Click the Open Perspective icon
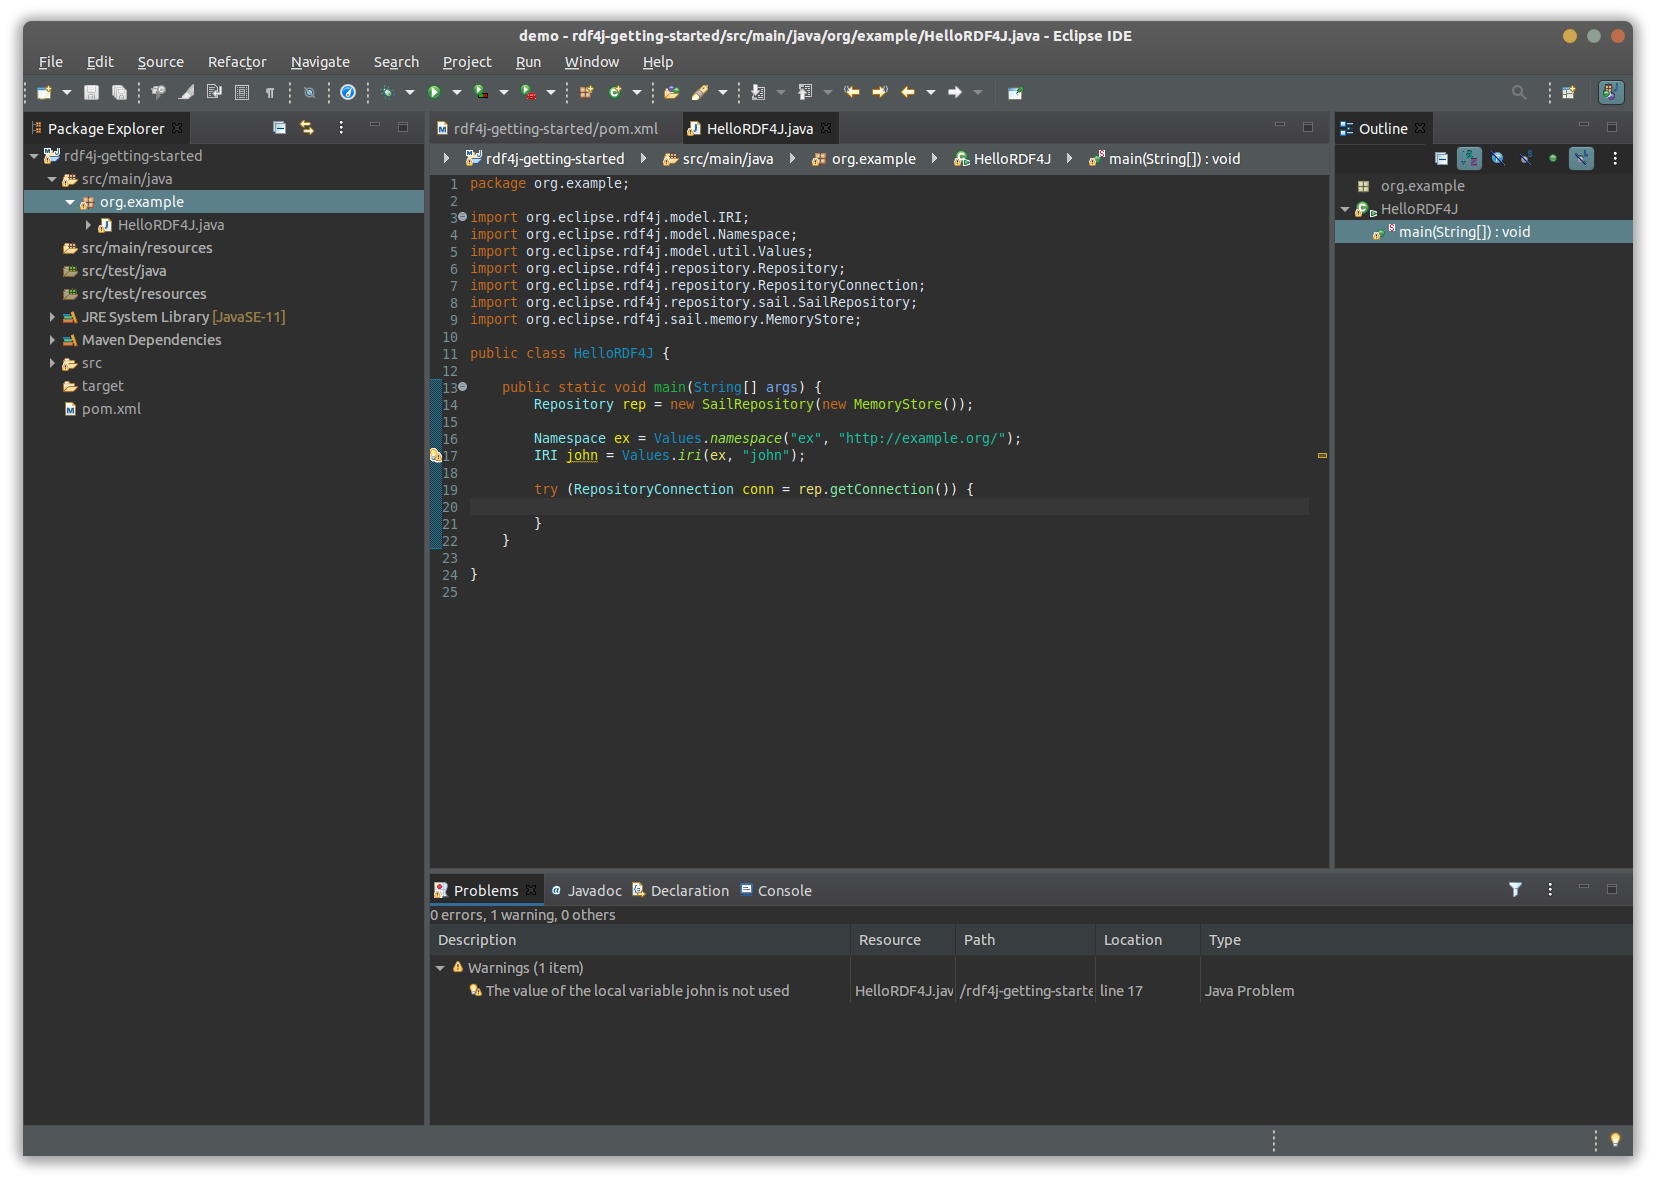 point(1569,93)
